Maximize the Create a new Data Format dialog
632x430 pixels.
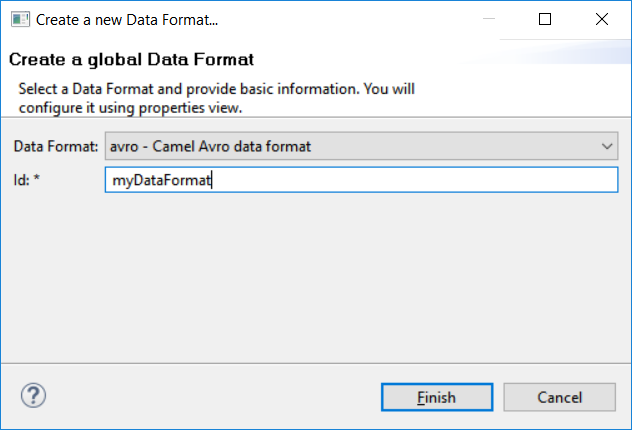[x=545, y=19]
